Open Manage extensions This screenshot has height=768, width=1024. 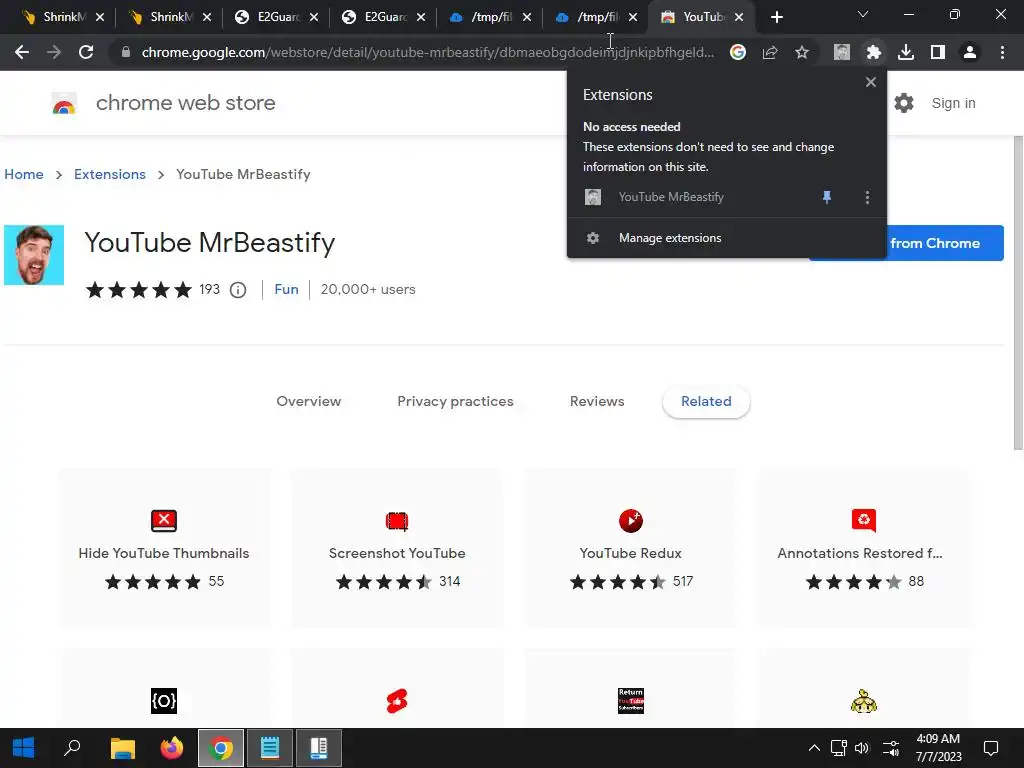click(726, 238)
